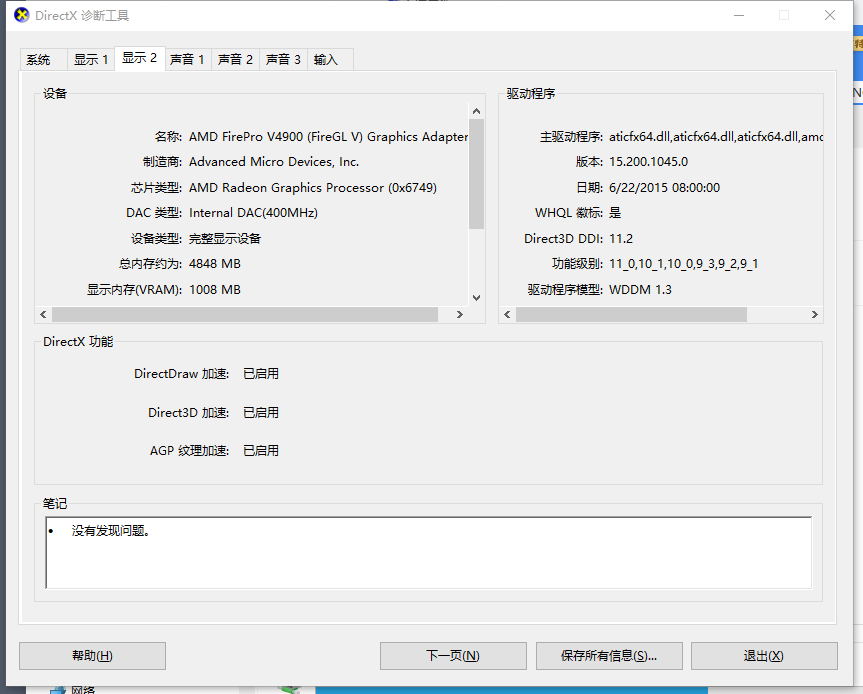863x694 pixels.
Task: Click the 1008 MB VRAM value
Action: point(215,289)
